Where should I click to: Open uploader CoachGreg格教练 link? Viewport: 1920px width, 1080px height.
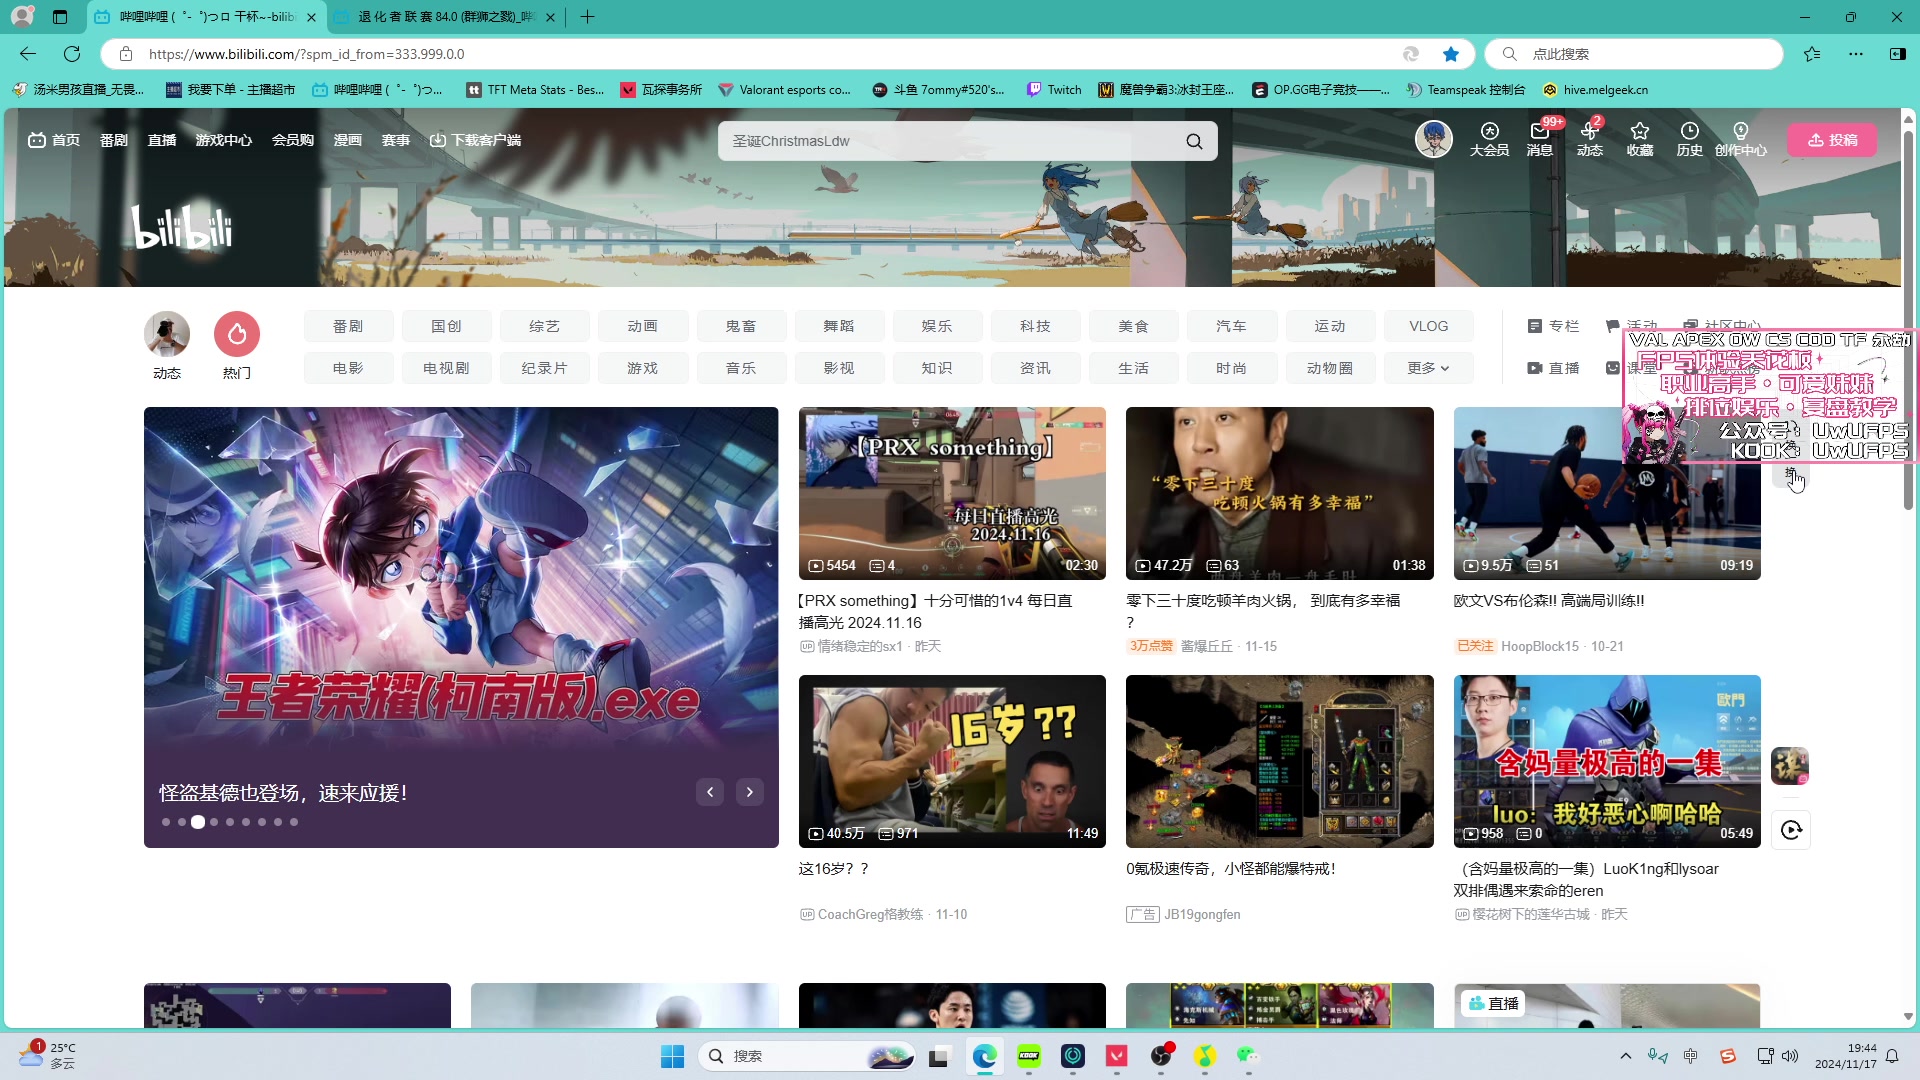click(870, 914)
